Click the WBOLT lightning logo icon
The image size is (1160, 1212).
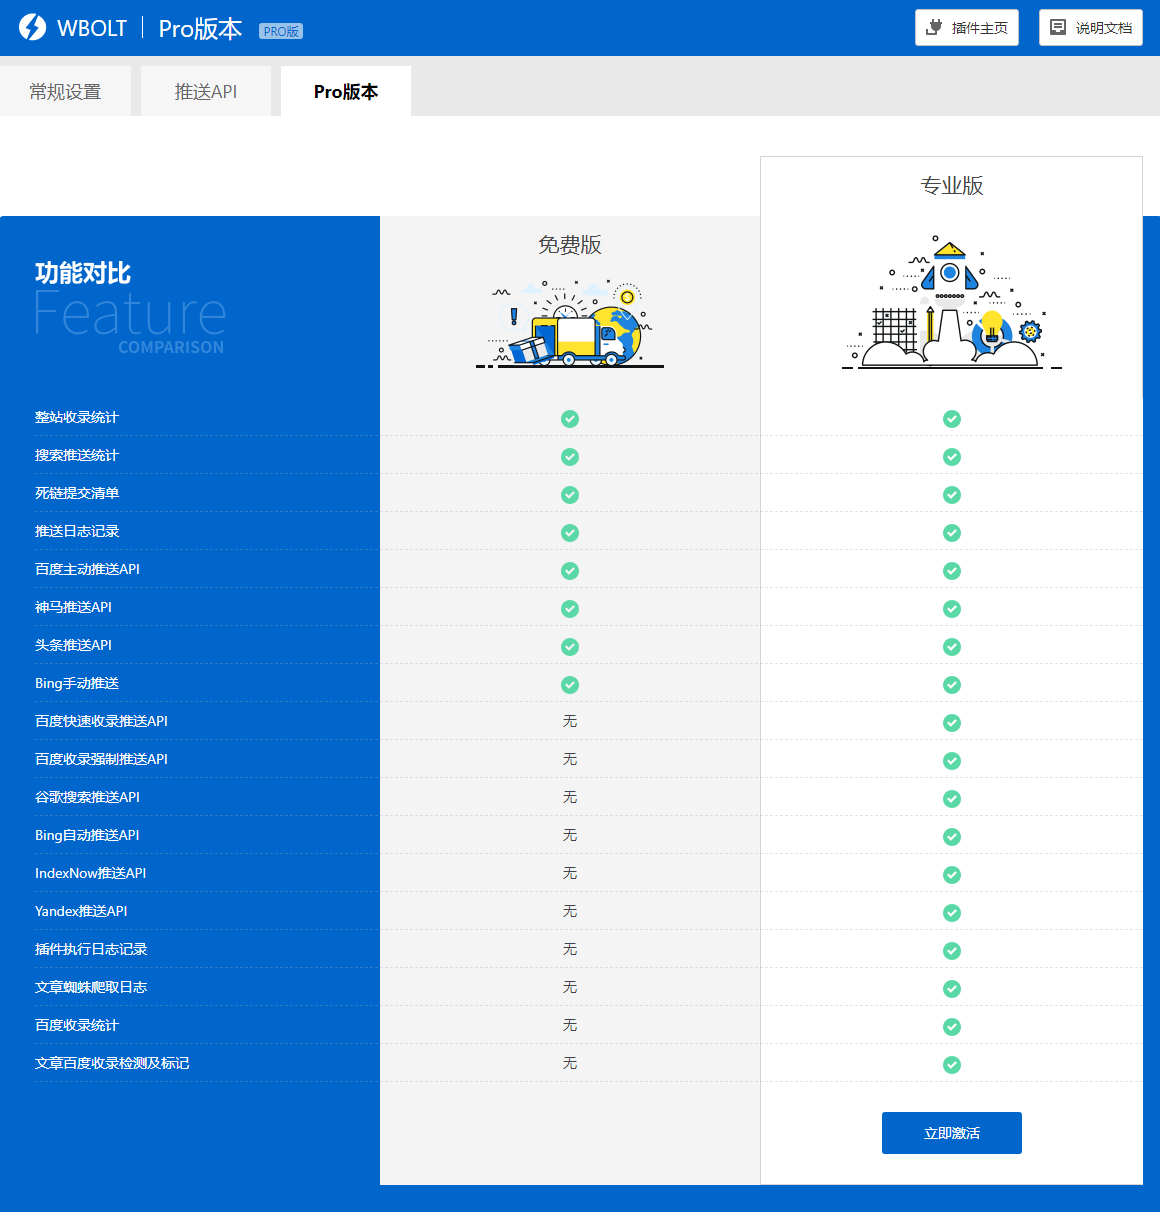(33, 27)
